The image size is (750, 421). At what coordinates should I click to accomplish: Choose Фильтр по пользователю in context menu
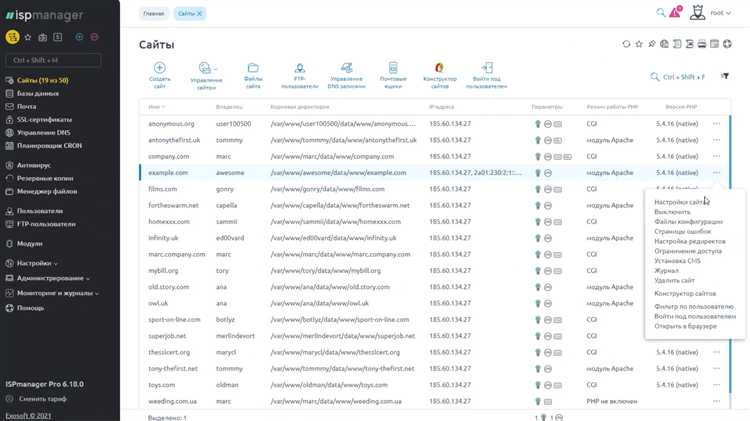point(694,306)
